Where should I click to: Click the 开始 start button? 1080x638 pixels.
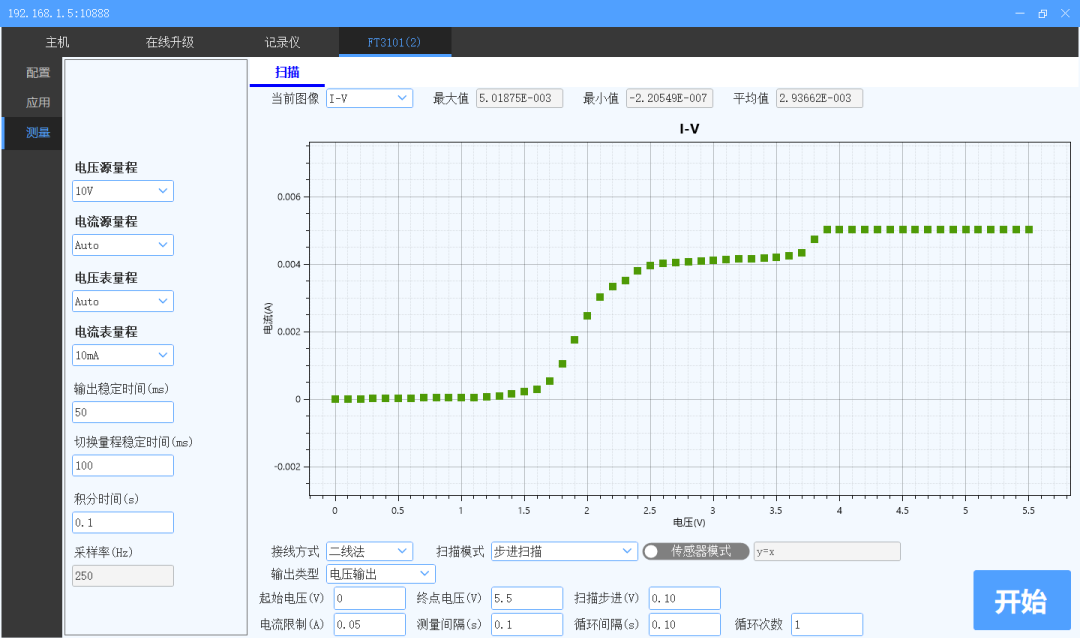[1021, 600]
